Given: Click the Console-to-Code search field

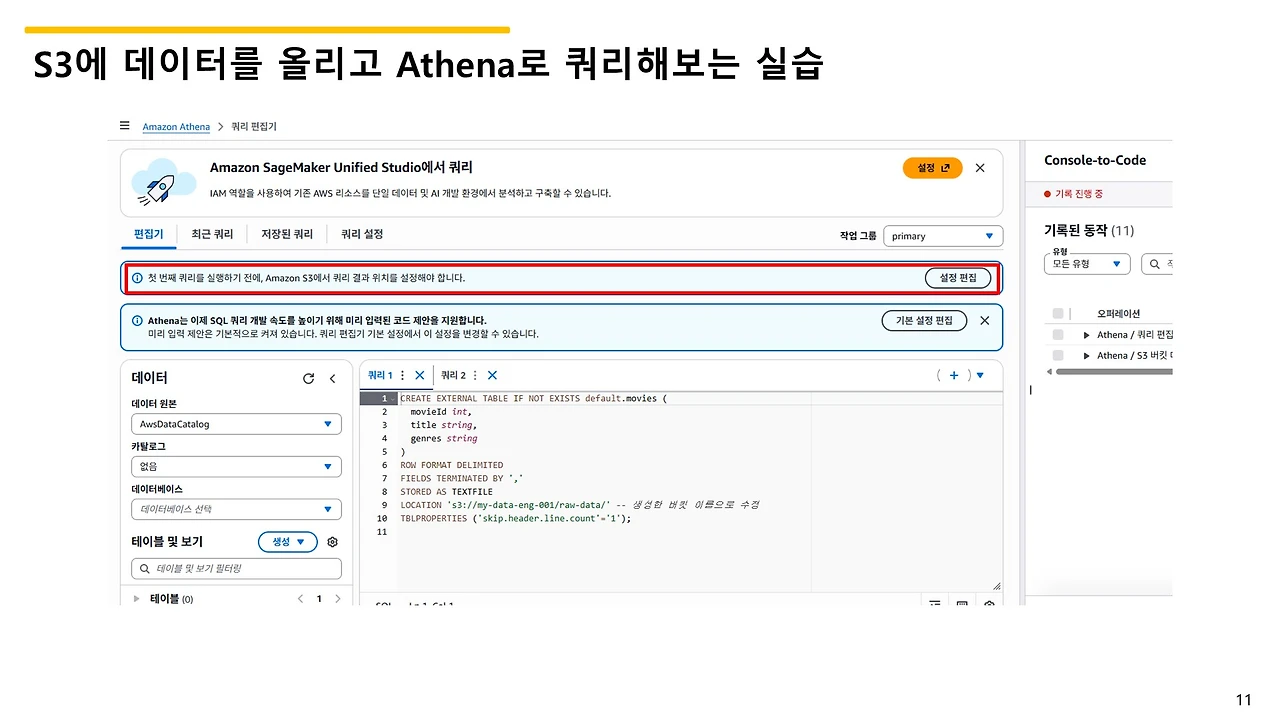Looking at the screenshot, I should (1158, 264).
